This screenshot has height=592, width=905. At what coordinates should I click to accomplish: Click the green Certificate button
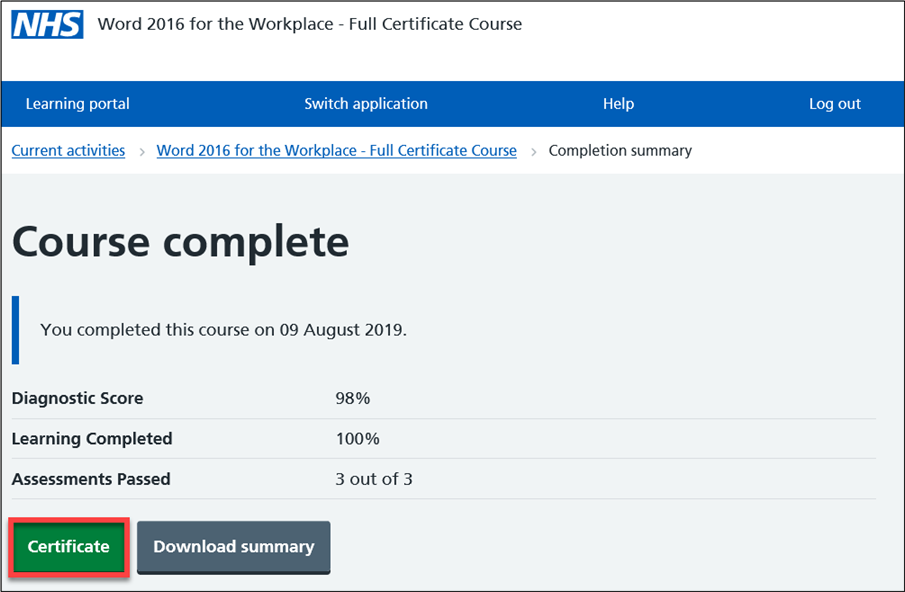pos(69,546)
